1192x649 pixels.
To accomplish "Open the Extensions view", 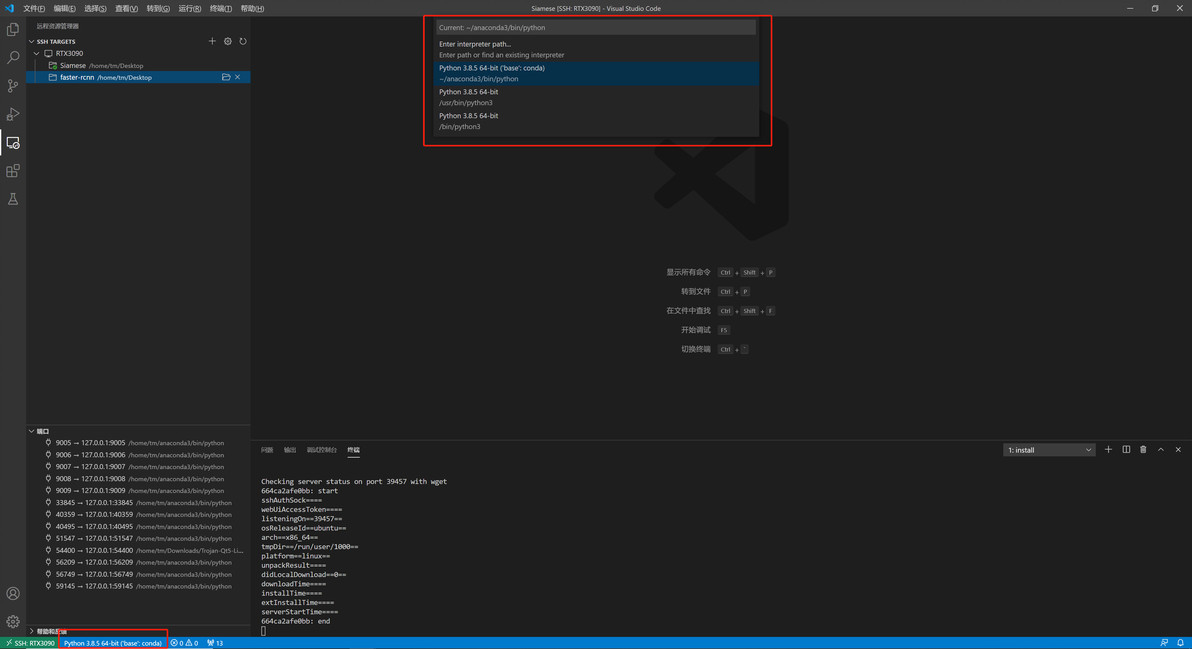I will click(13, 171).
